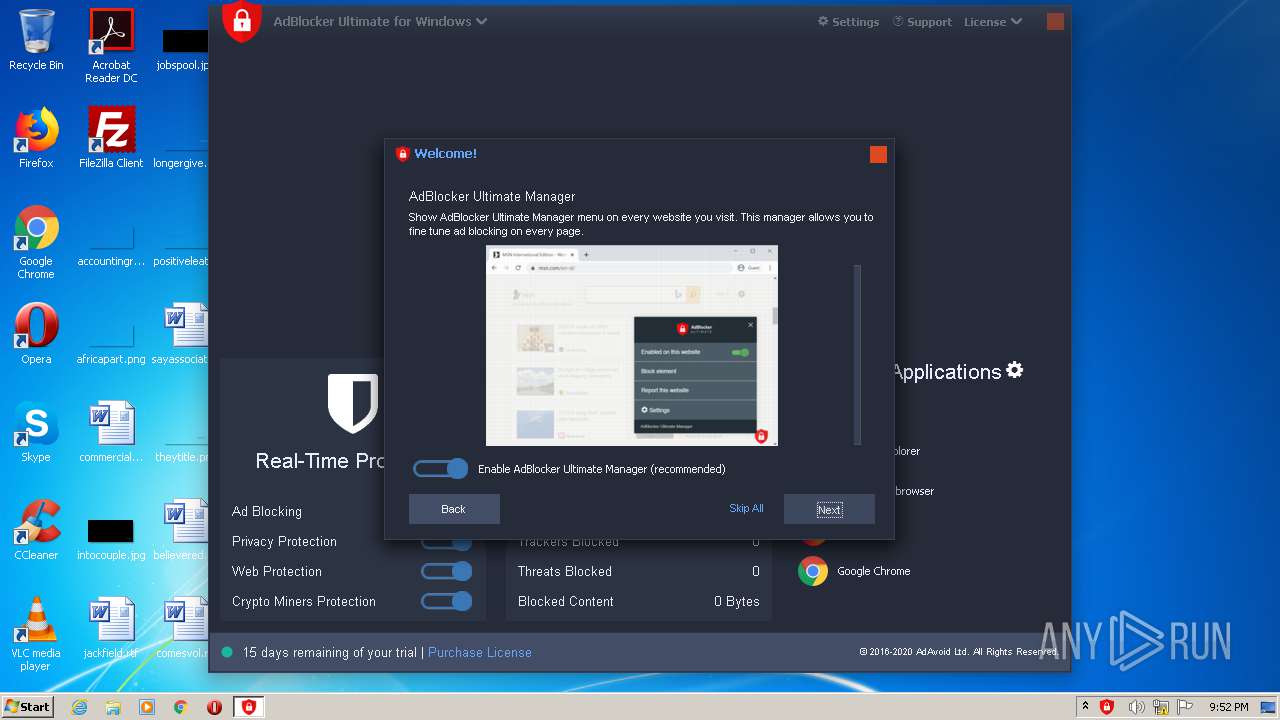1280x720 pixels.
Task: Click the AdBlocker Ultimate taskbar button
Action: 249,707
